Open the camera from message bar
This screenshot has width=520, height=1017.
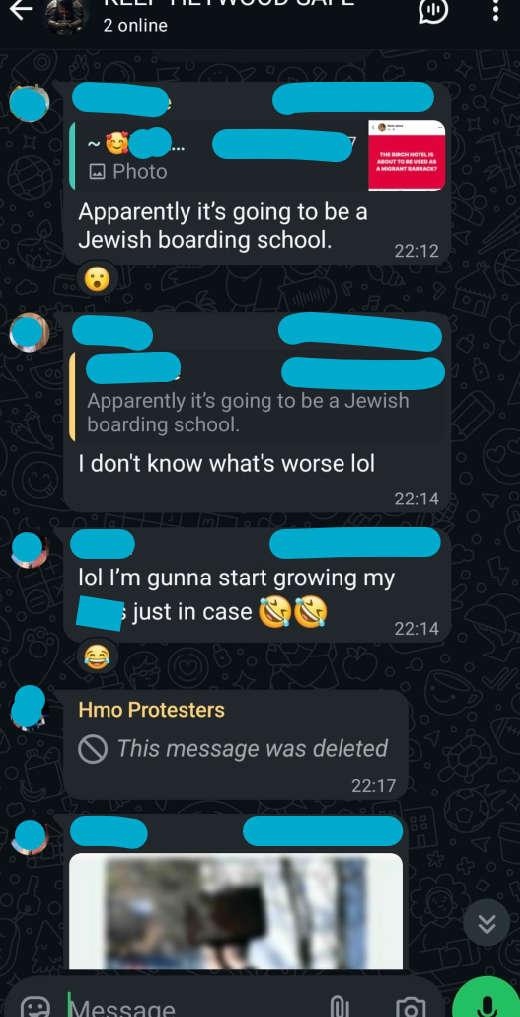[410, 1006]
